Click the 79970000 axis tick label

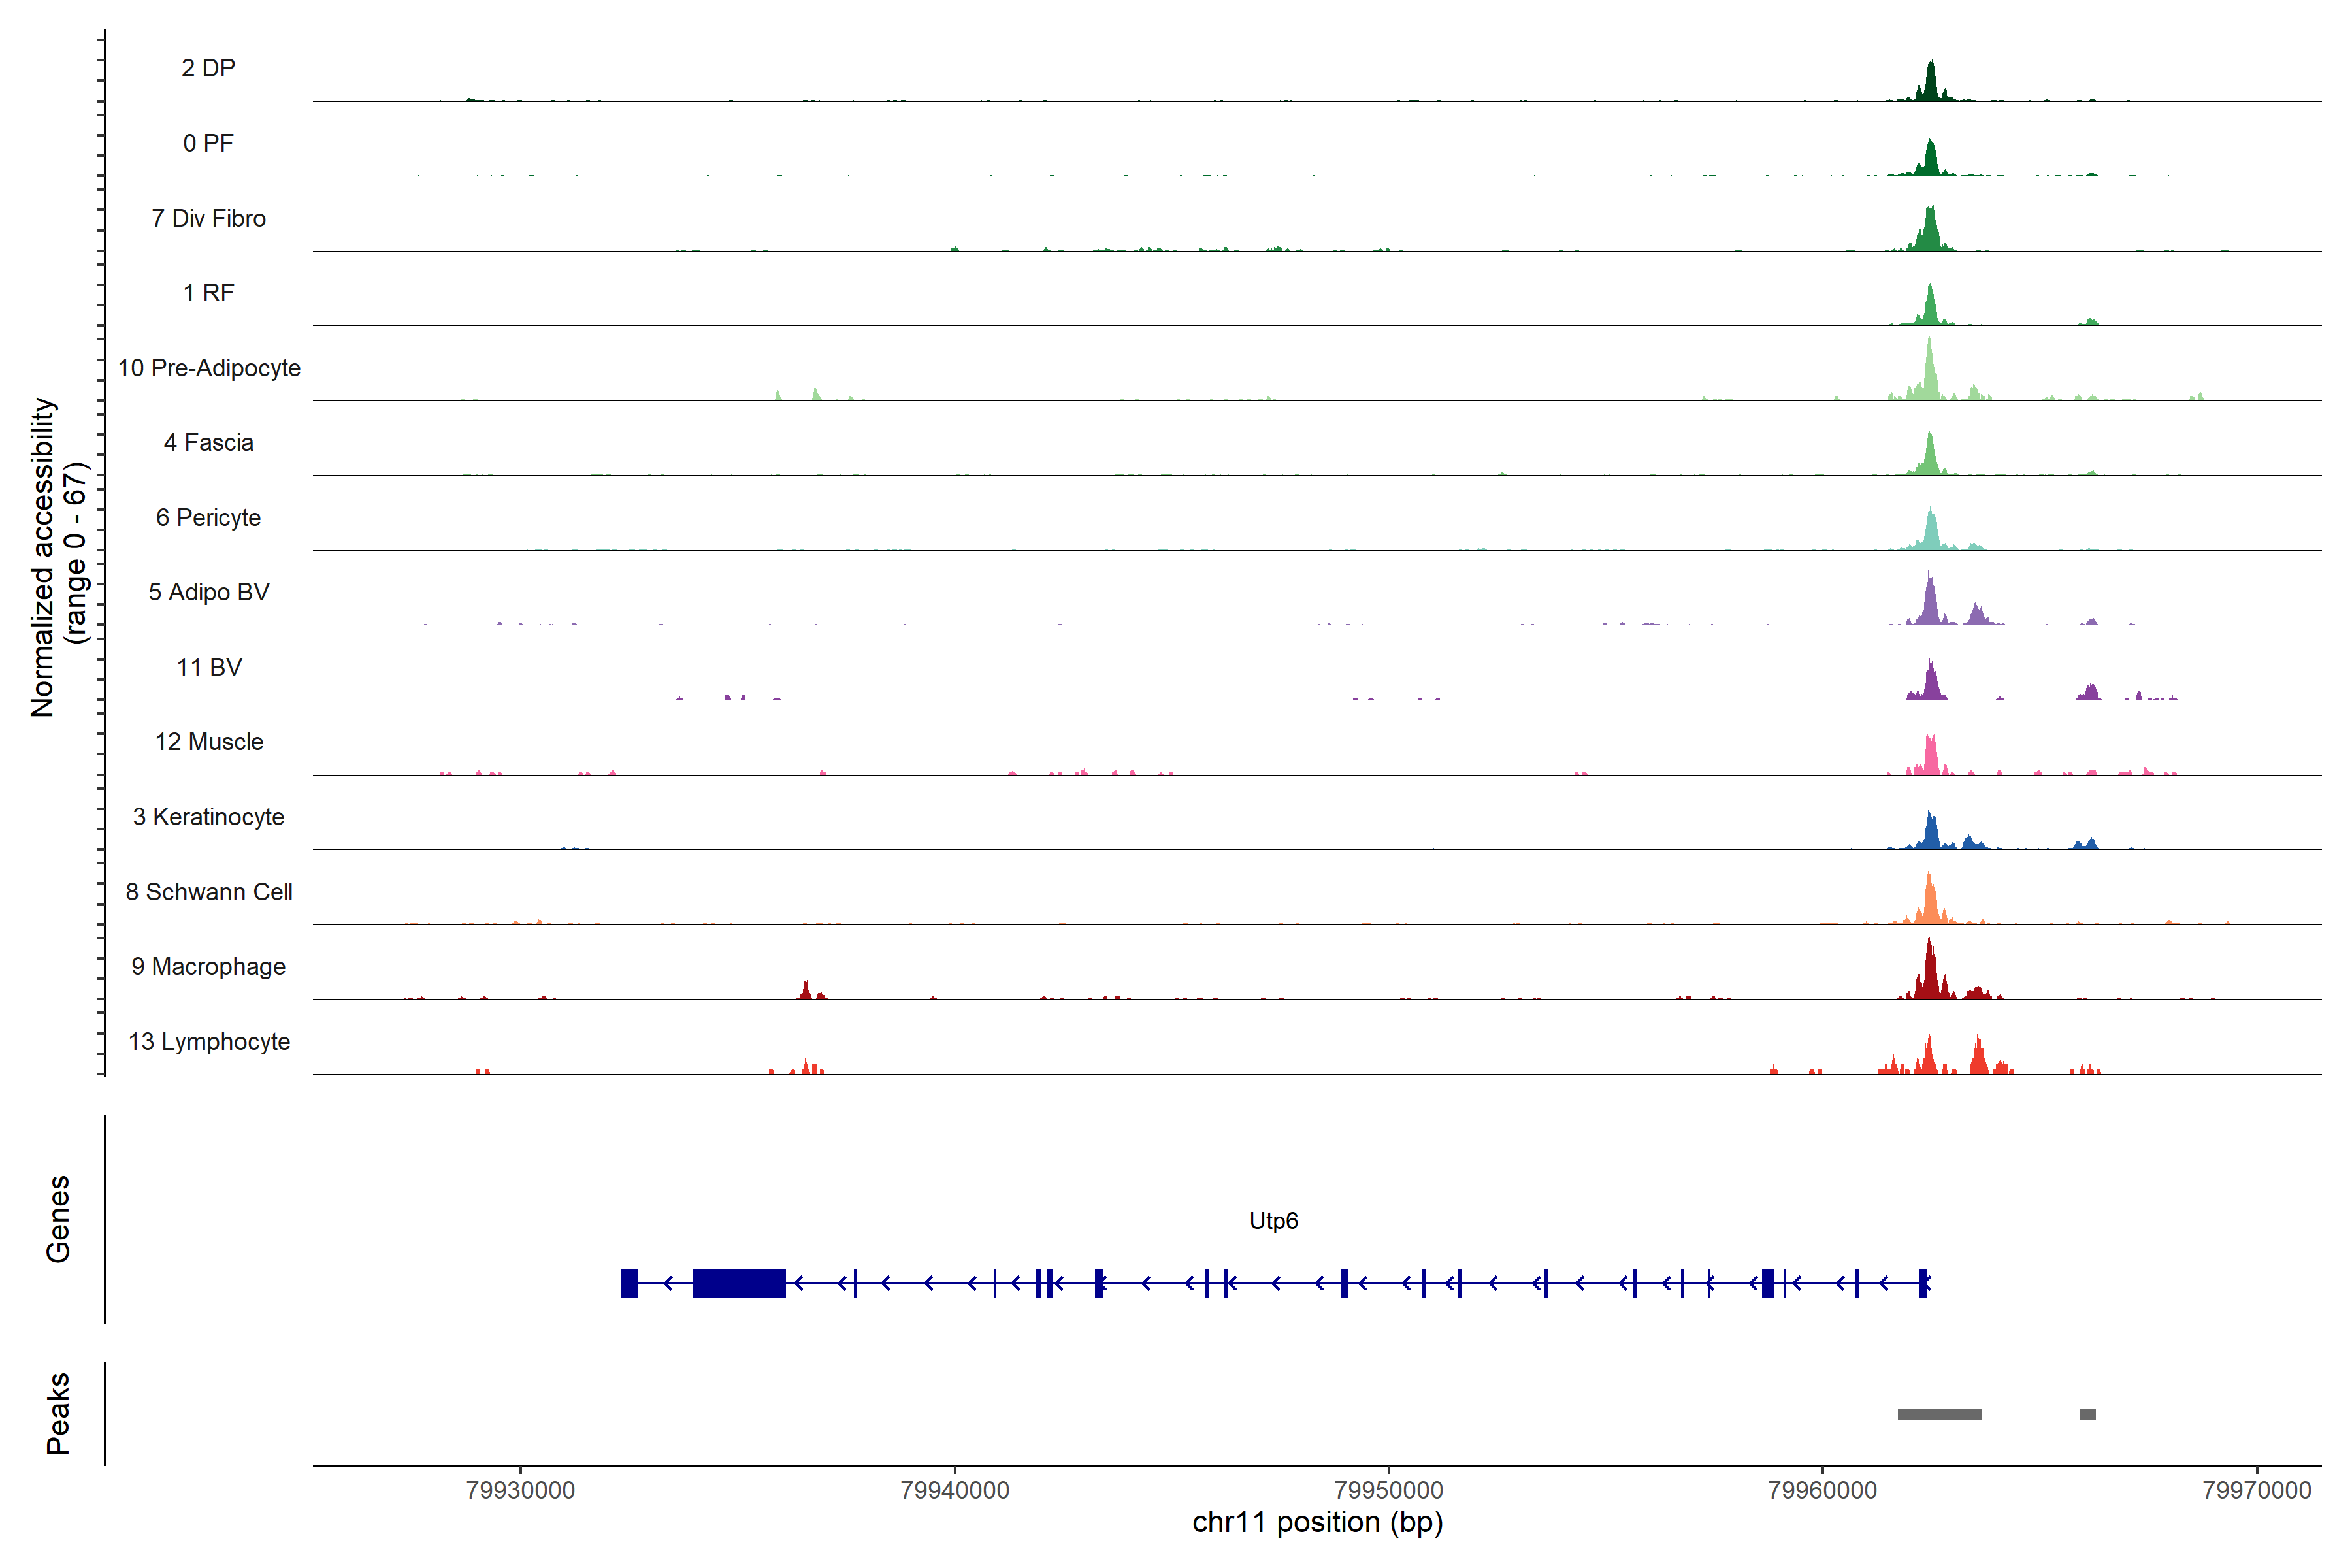2256,1490
